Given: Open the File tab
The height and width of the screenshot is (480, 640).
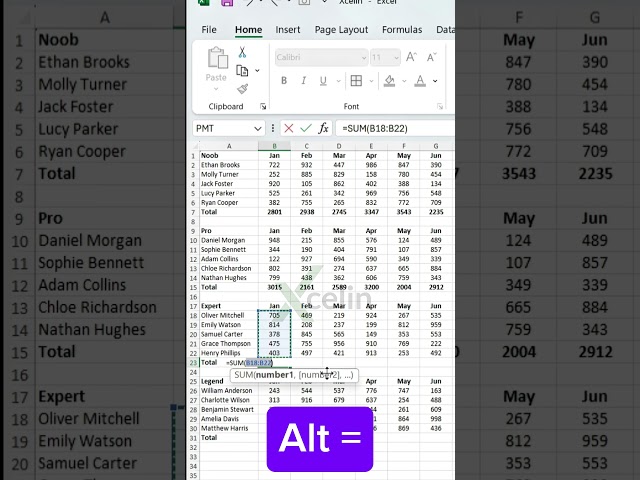Looking at the screenshot, I should (209, 30).
